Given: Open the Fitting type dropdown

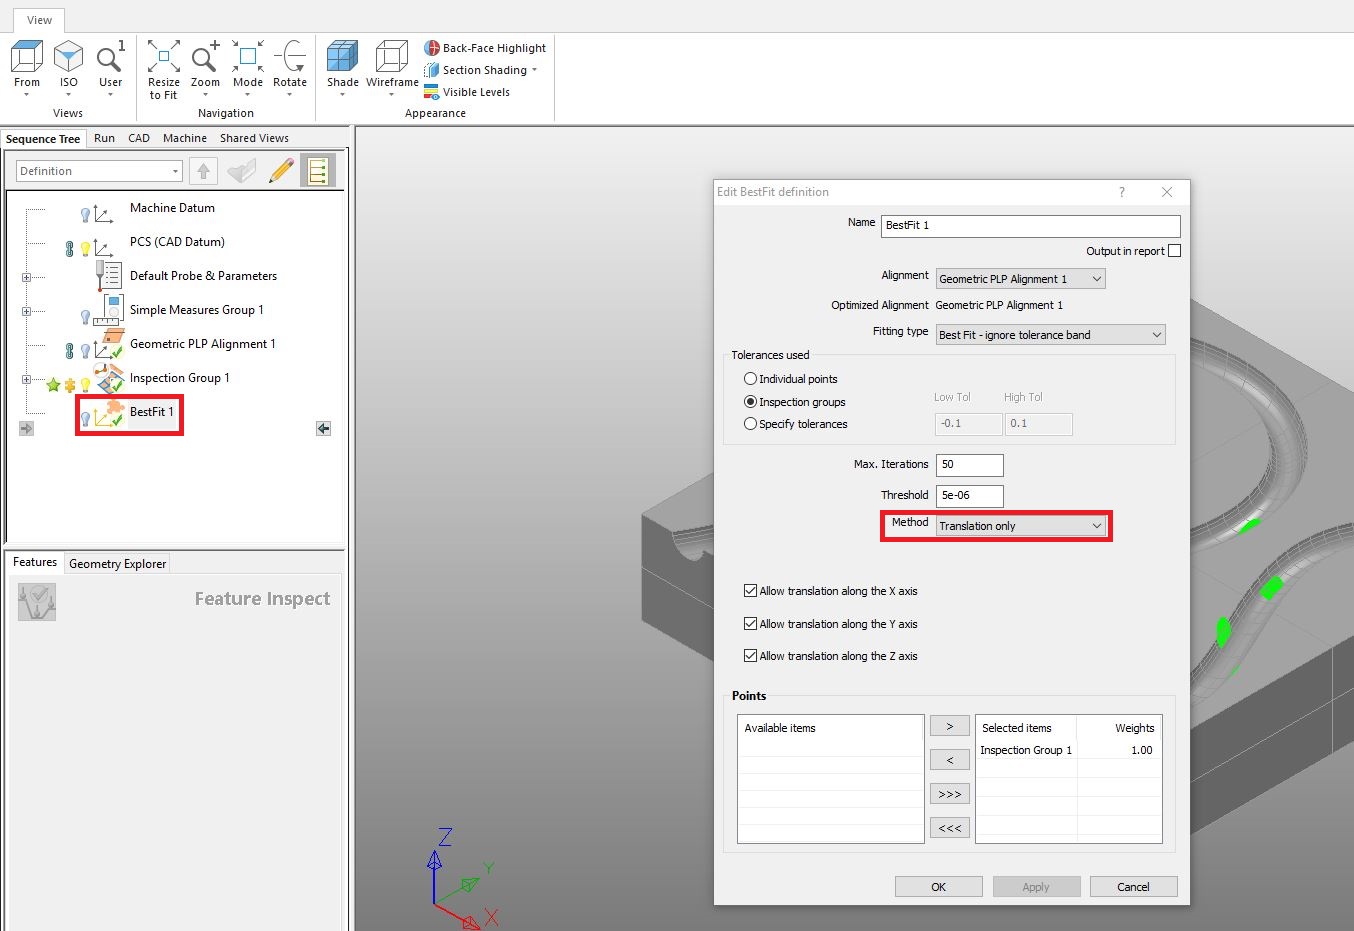Looking at the screenshot, I should pyautogui.click(x=1051, y=335).
